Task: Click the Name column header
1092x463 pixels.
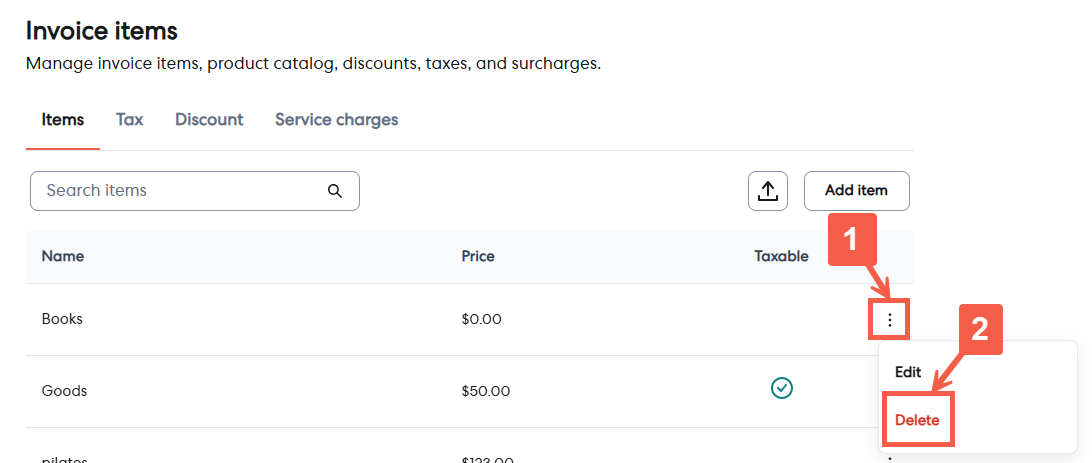Action: pyautogui.click(x=62, y=256)
